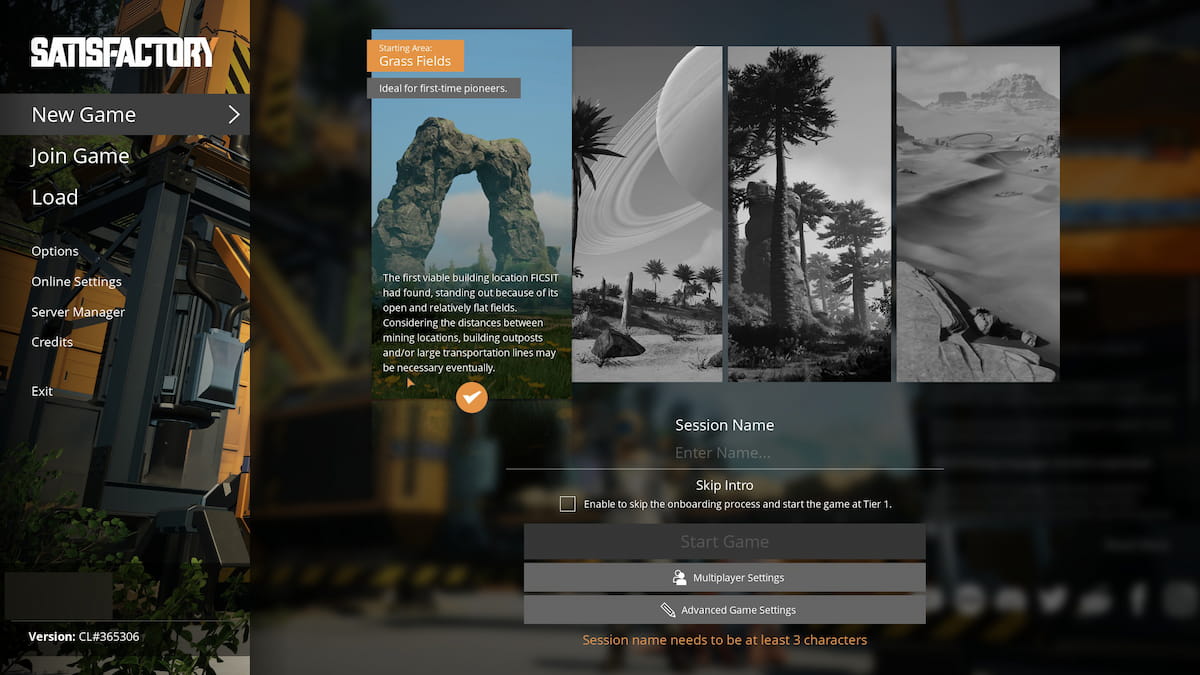Click 'Ideal for first-time pioneers.' text
This screenshot has width=1200, height=675.
pyautogui.click(x=444, y=88)
